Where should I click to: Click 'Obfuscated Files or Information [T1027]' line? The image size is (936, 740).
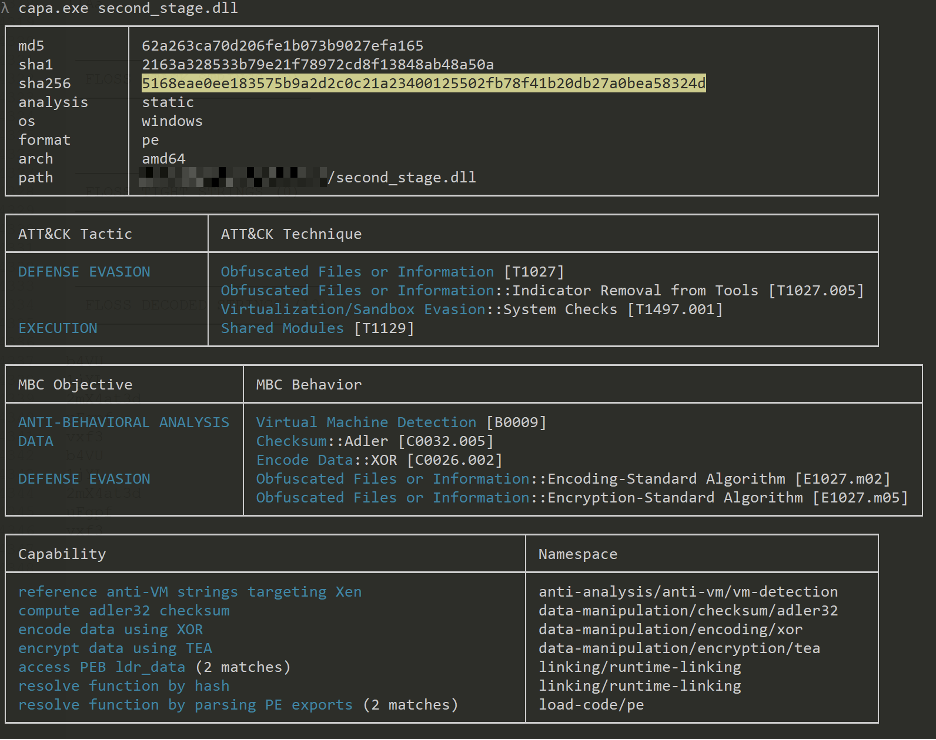point(392,272)
